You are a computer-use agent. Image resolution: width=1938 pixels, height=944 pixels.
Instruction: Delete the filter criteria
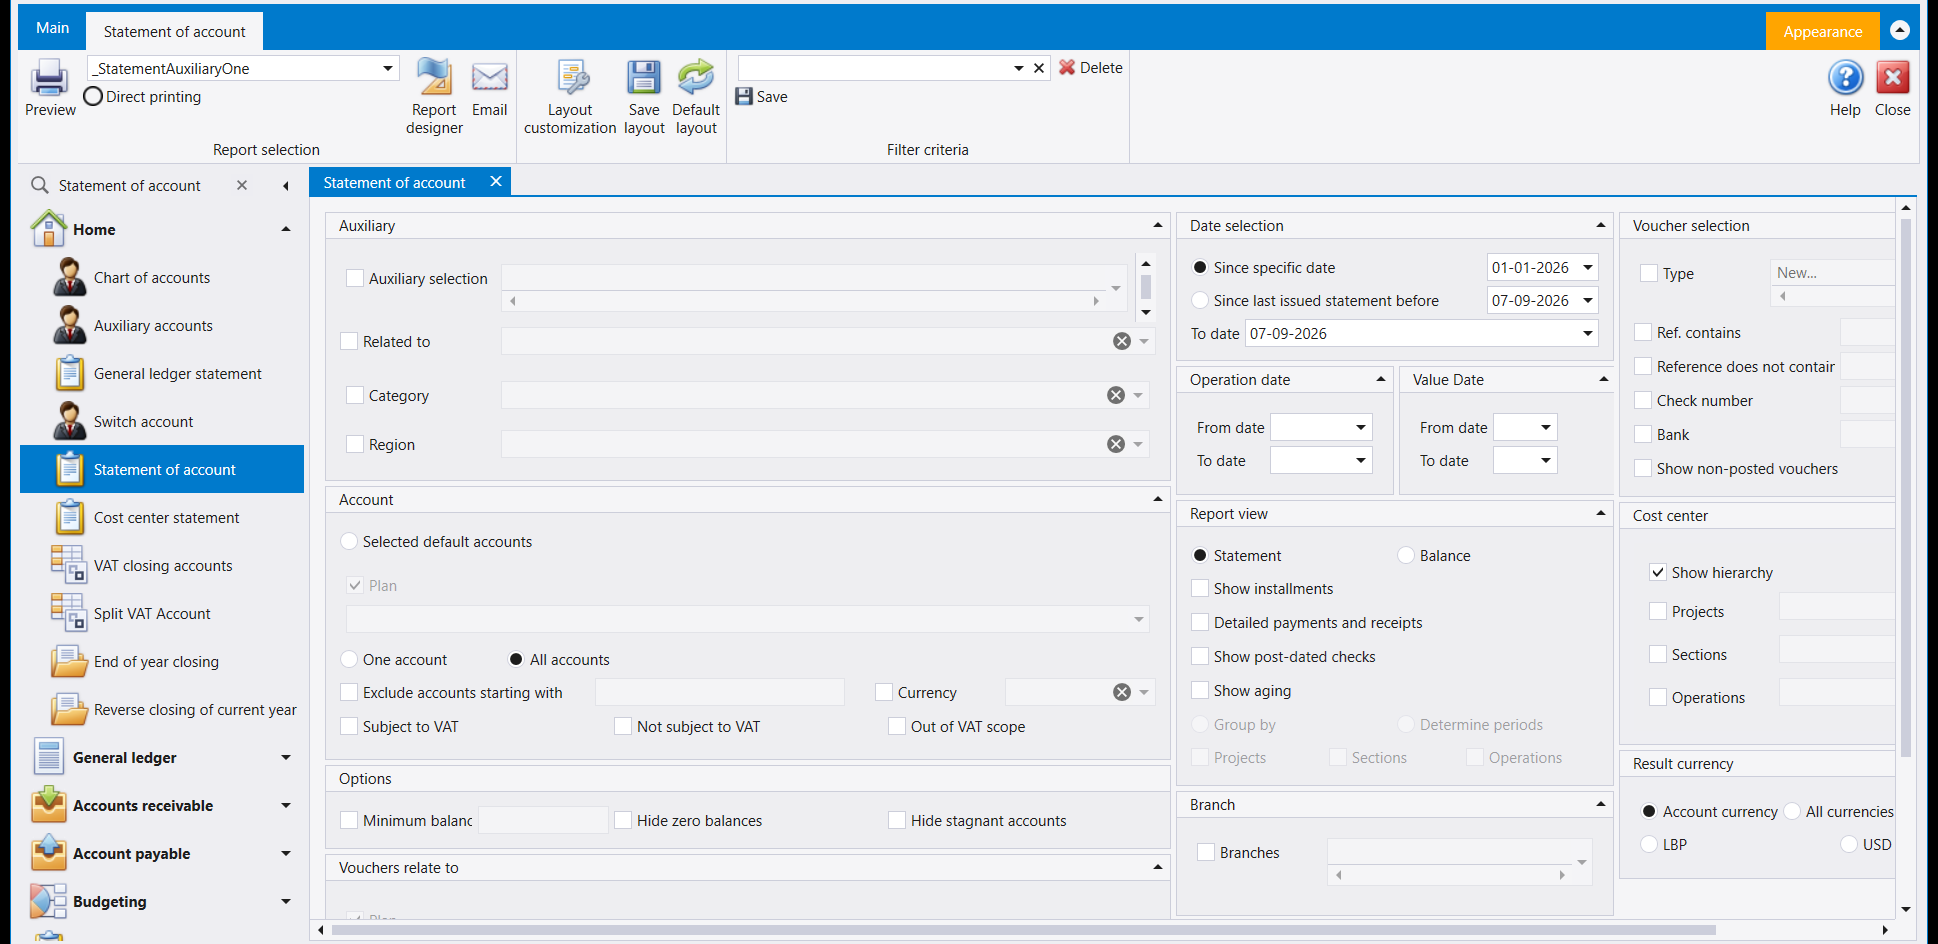click(1090, 68)
